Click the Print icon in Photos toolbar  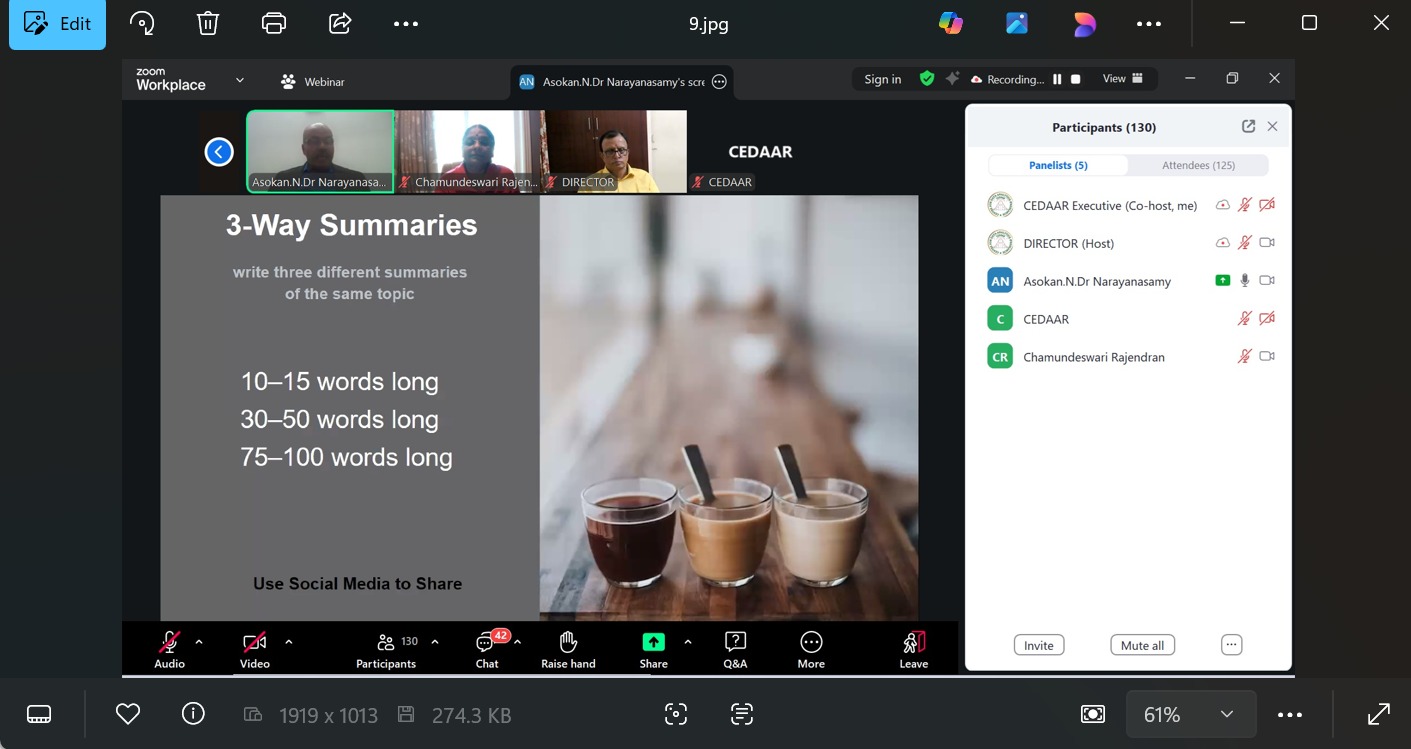(x=273, y=23)
